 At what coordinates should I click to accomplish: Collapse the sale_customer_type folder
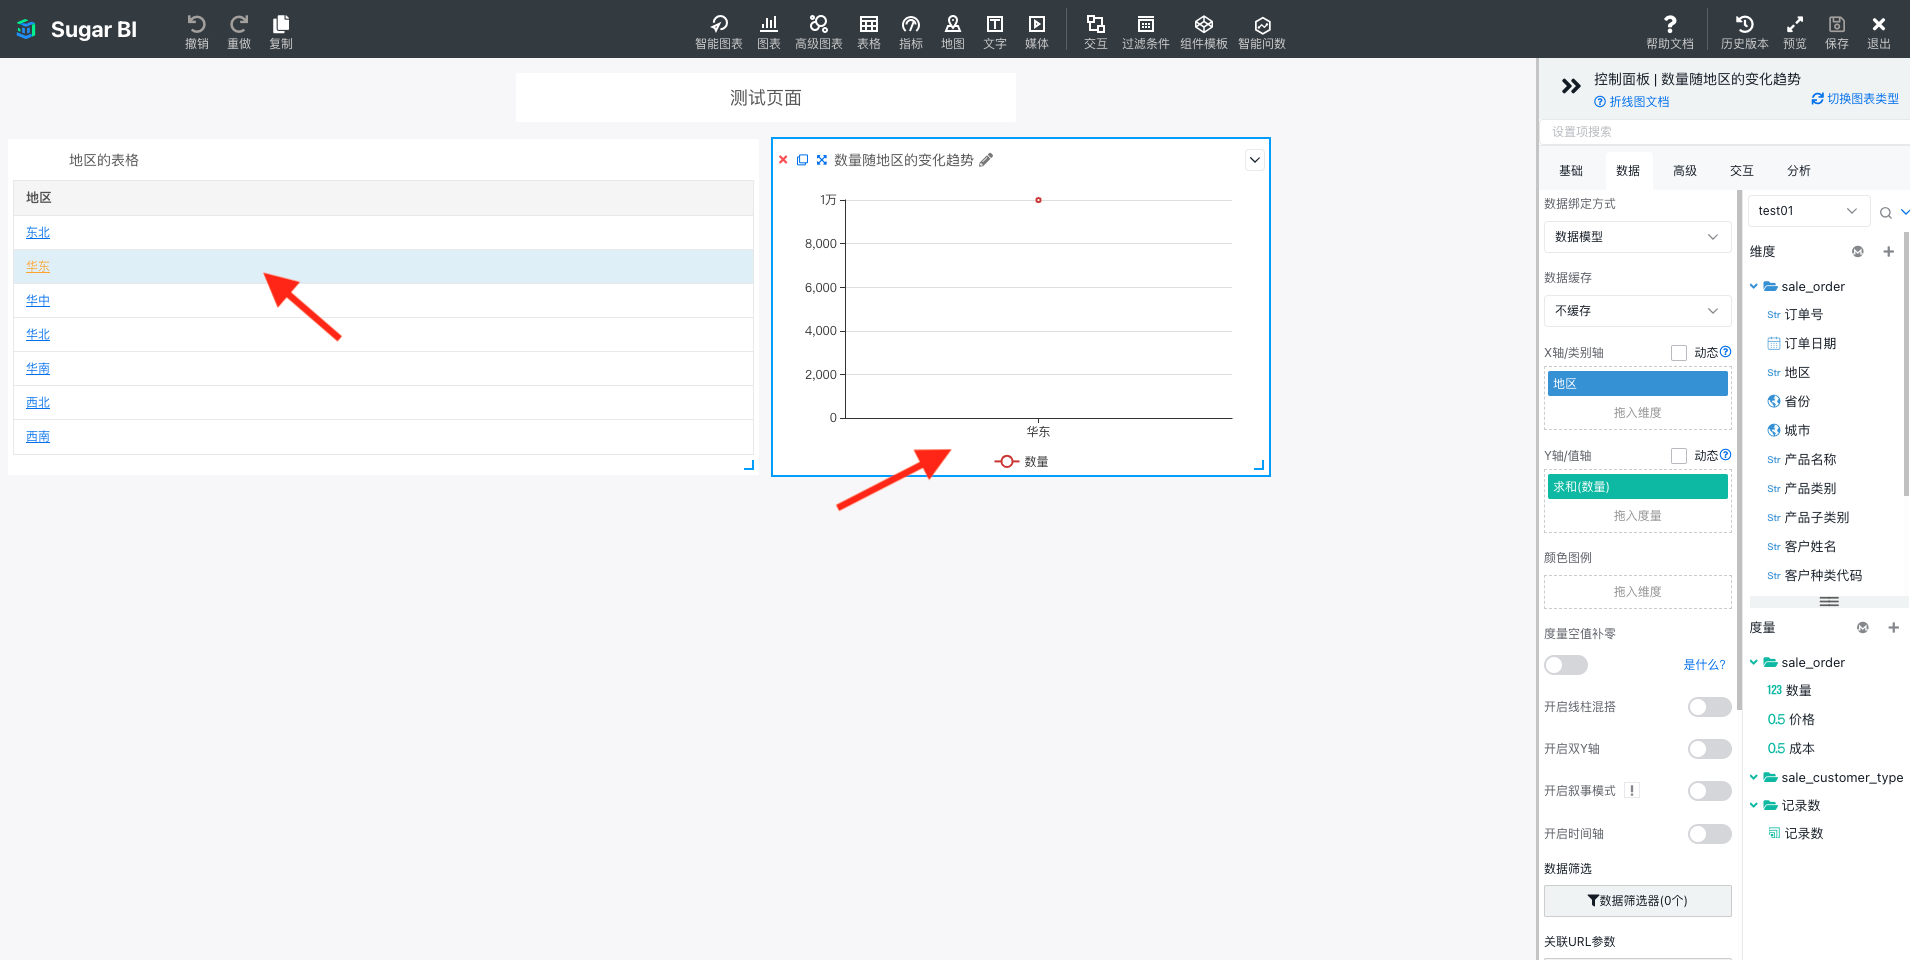click(x=1753, y=778)
